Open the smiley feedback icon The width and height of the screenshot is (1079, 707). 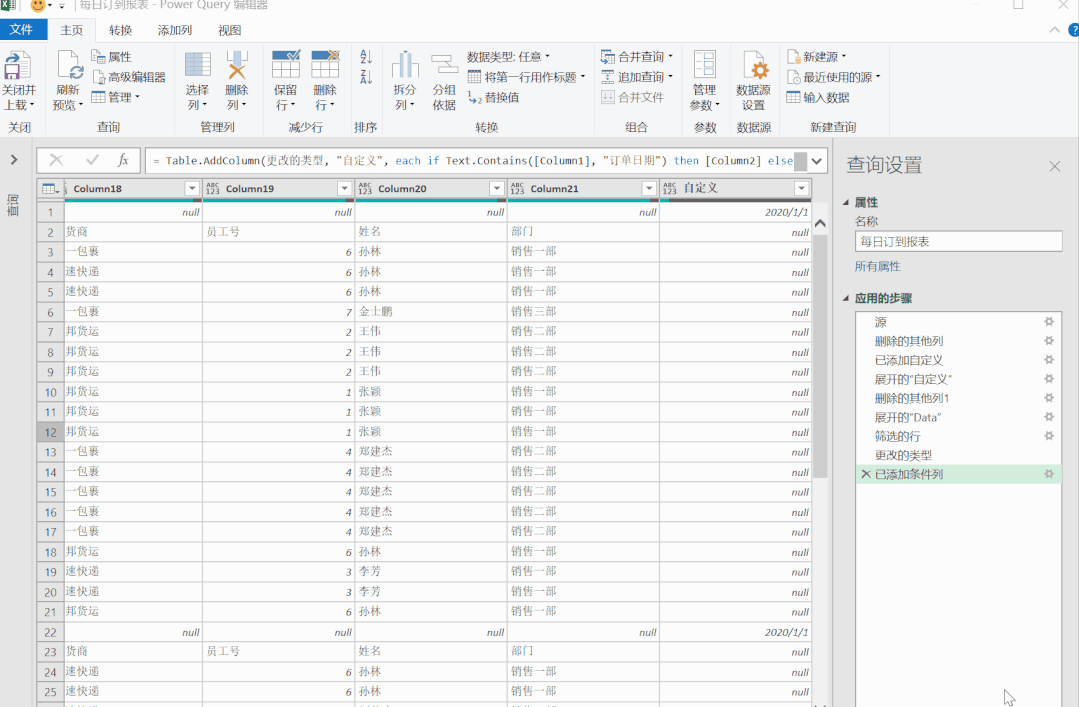[39, 6]
